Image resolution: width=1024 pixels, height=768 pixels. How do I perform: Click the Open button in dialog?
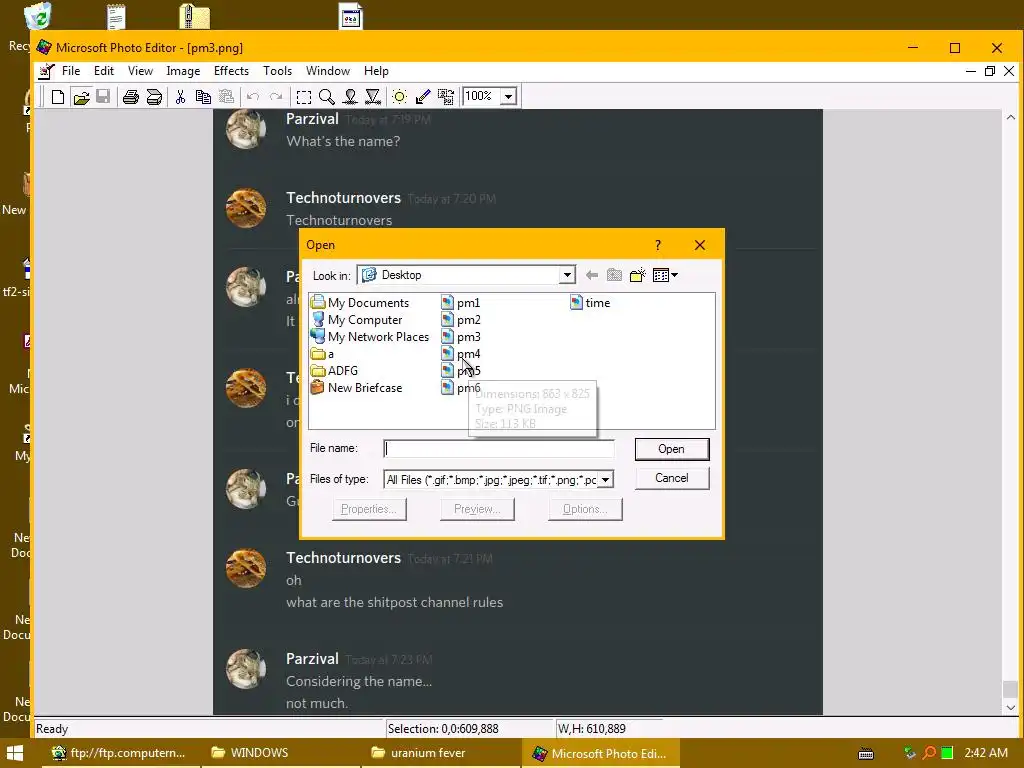671,449
